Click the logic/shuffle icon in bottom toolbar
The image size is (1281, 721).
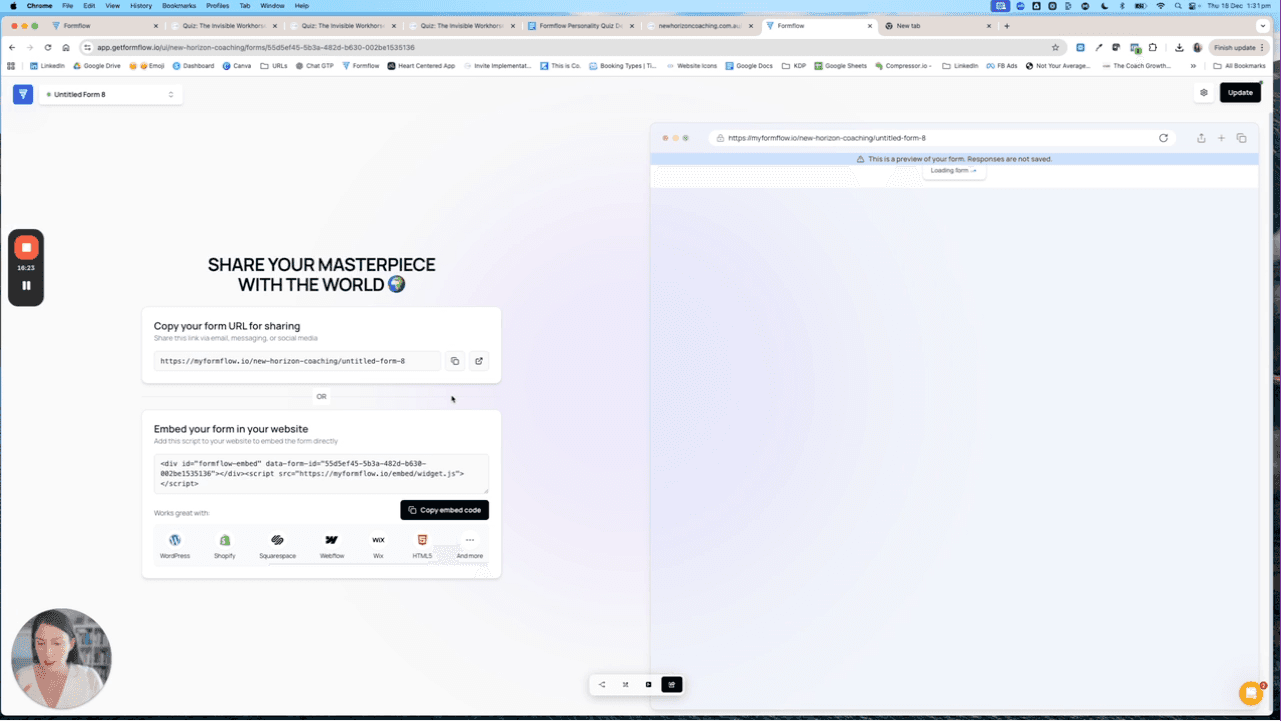coord(625,685)
